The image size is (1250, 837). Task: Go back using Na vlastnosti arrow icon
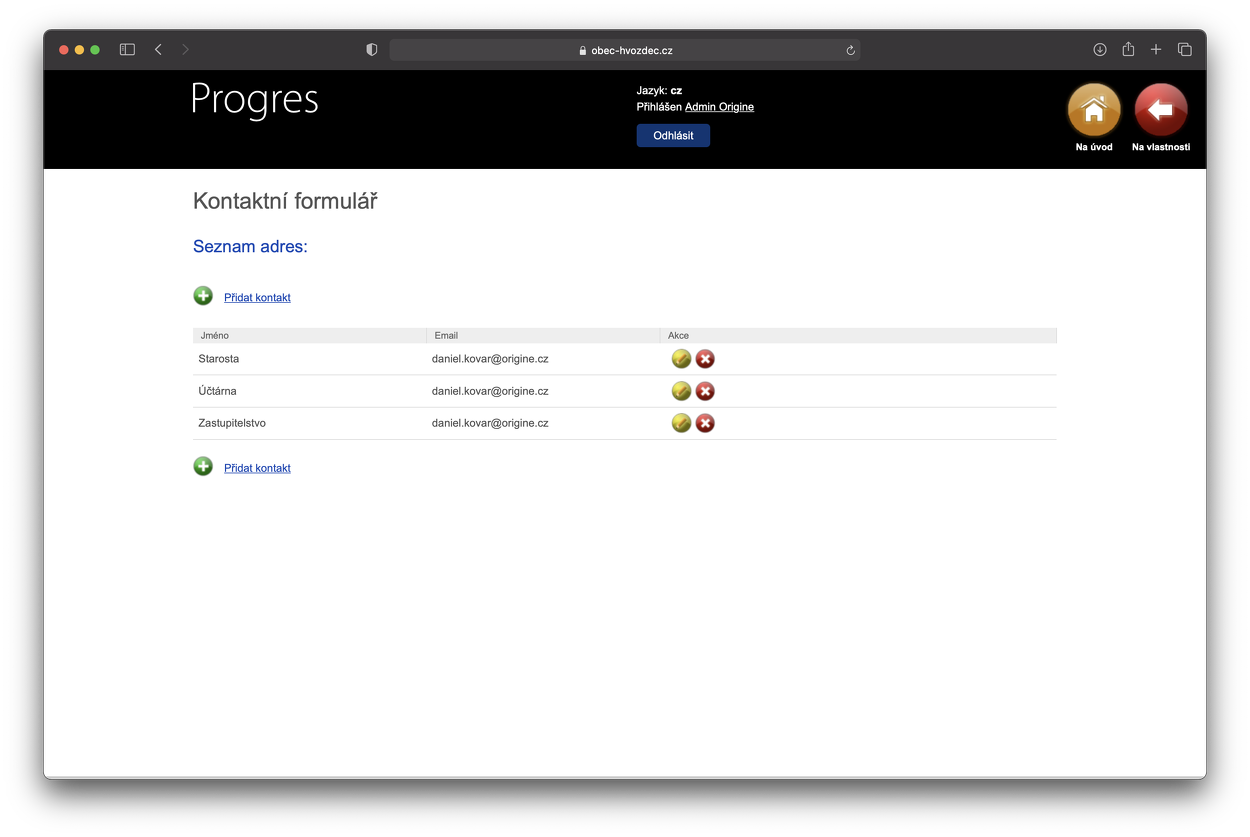(1161, 109)
